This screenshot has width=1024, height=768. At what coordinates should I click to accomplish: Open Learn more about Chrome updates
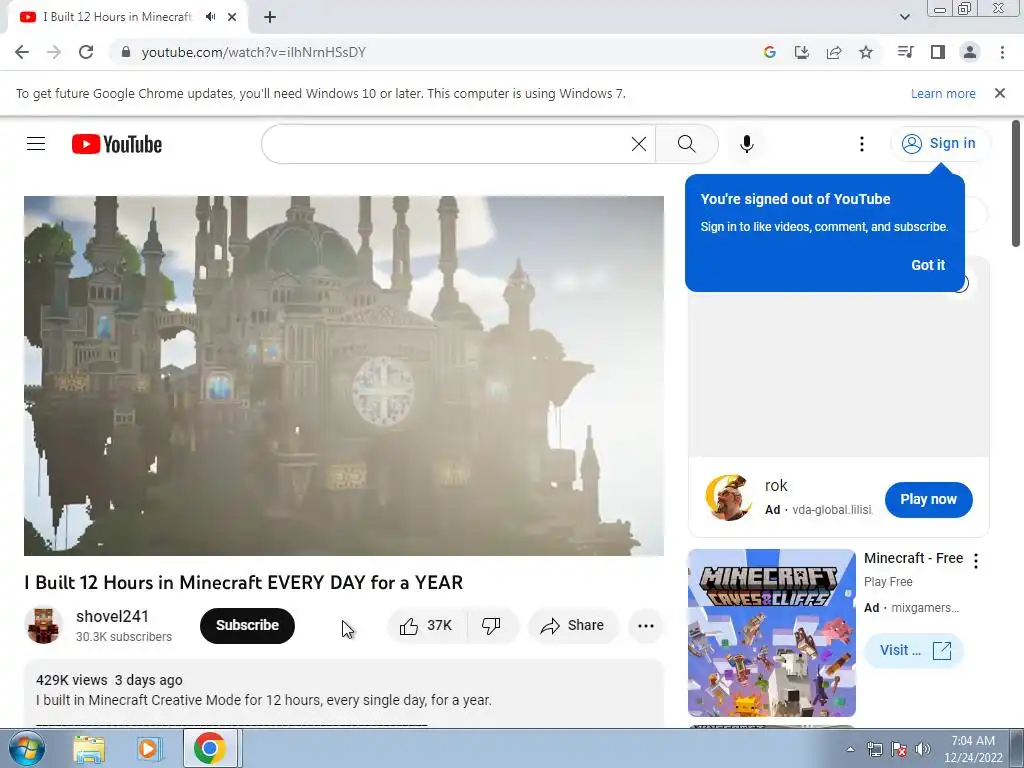click(943, 93)
